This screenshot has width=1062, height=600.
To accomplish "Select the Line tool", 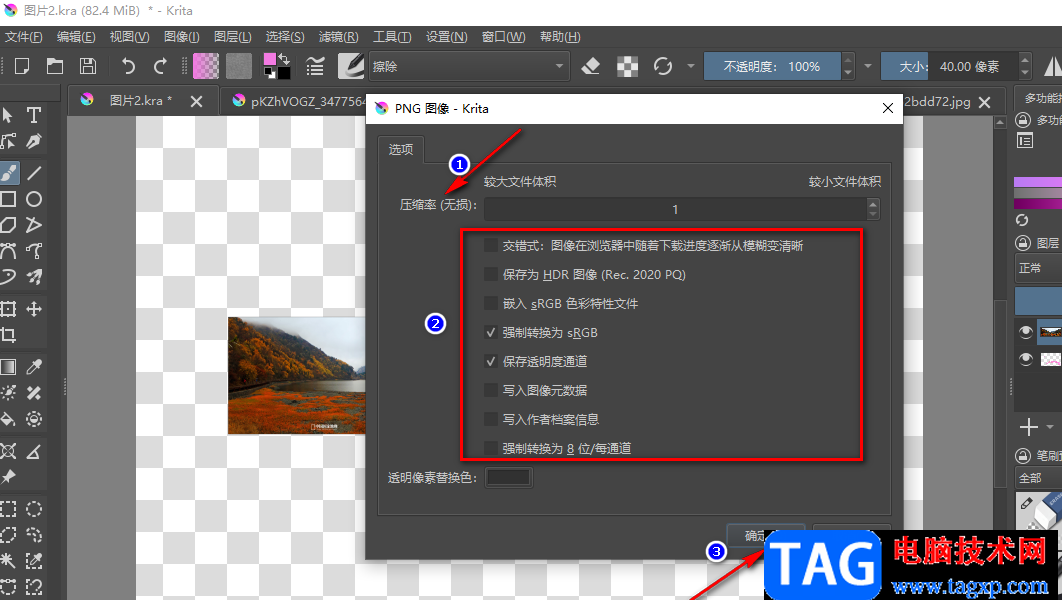I will click(x=33, y=173).
